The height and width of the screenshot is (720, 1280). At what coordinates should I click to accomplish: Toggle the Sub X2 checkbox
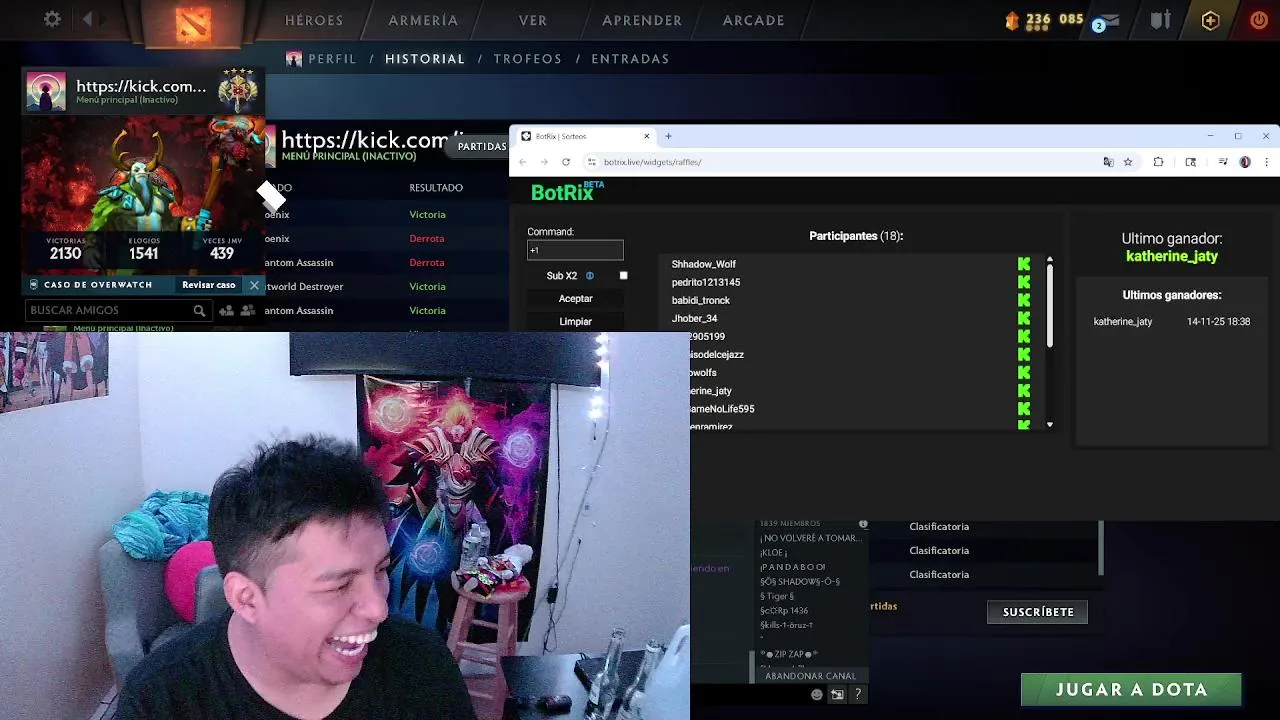pos(623,276)
